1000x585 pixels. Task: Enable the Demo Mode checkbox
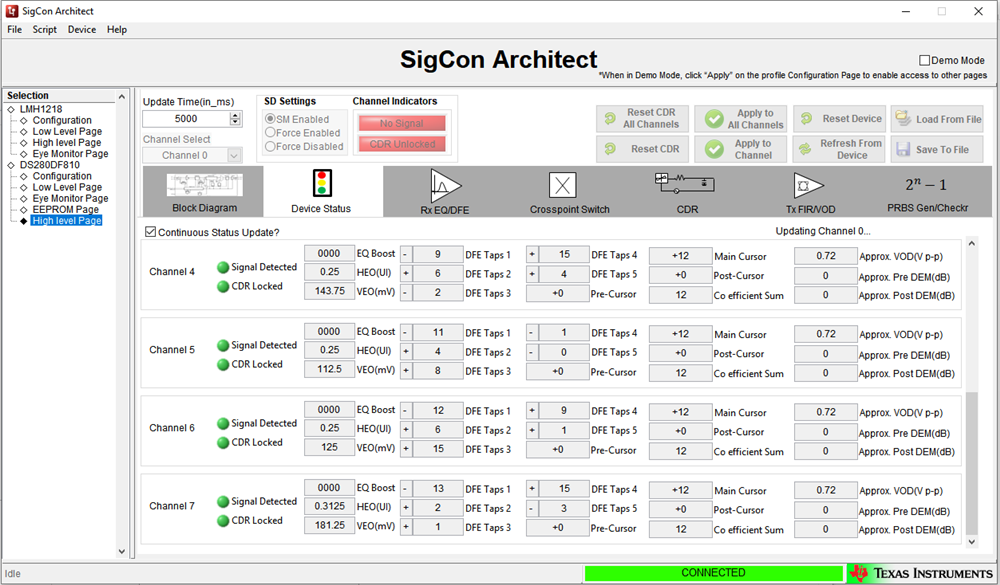coord(924,60)
